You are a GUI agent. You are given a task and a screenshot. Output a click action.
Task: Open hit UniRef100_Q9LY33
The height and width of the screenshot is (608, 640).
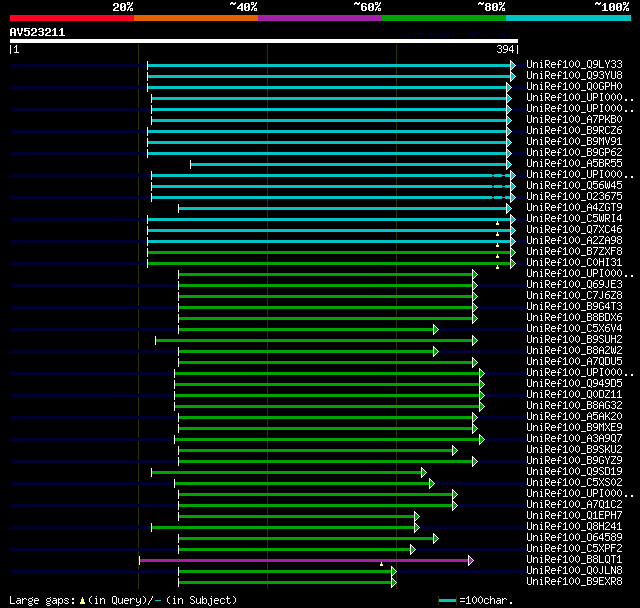point(574,64)
